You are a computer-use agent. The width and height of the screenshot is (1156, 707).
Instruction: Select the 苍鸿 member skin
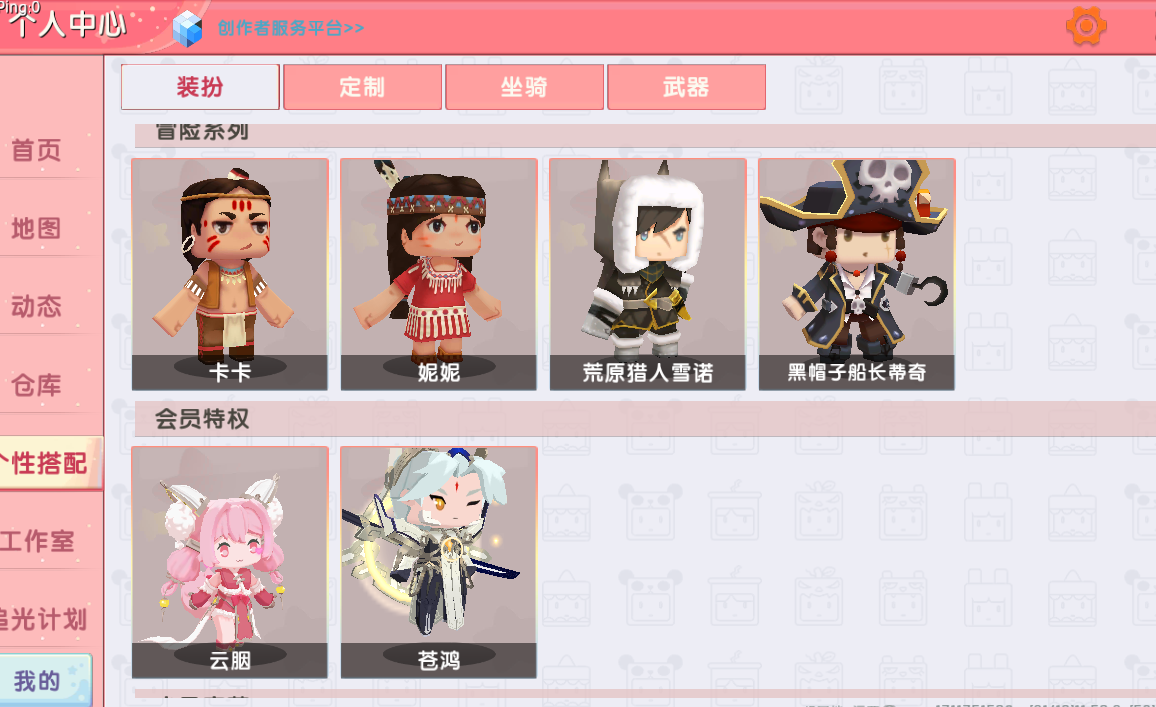(439, 562)
